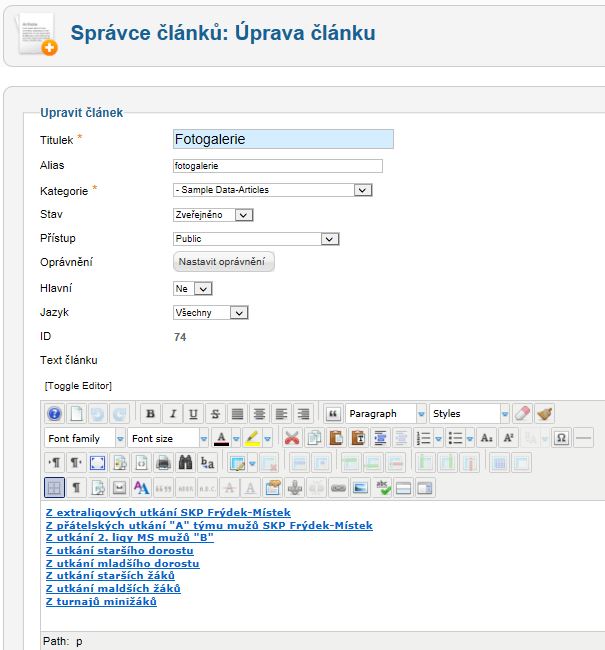The width and height of the screenshot is (605, 650).
Task: Click the Nastavit oprávnění button
Action: (224, 262)
